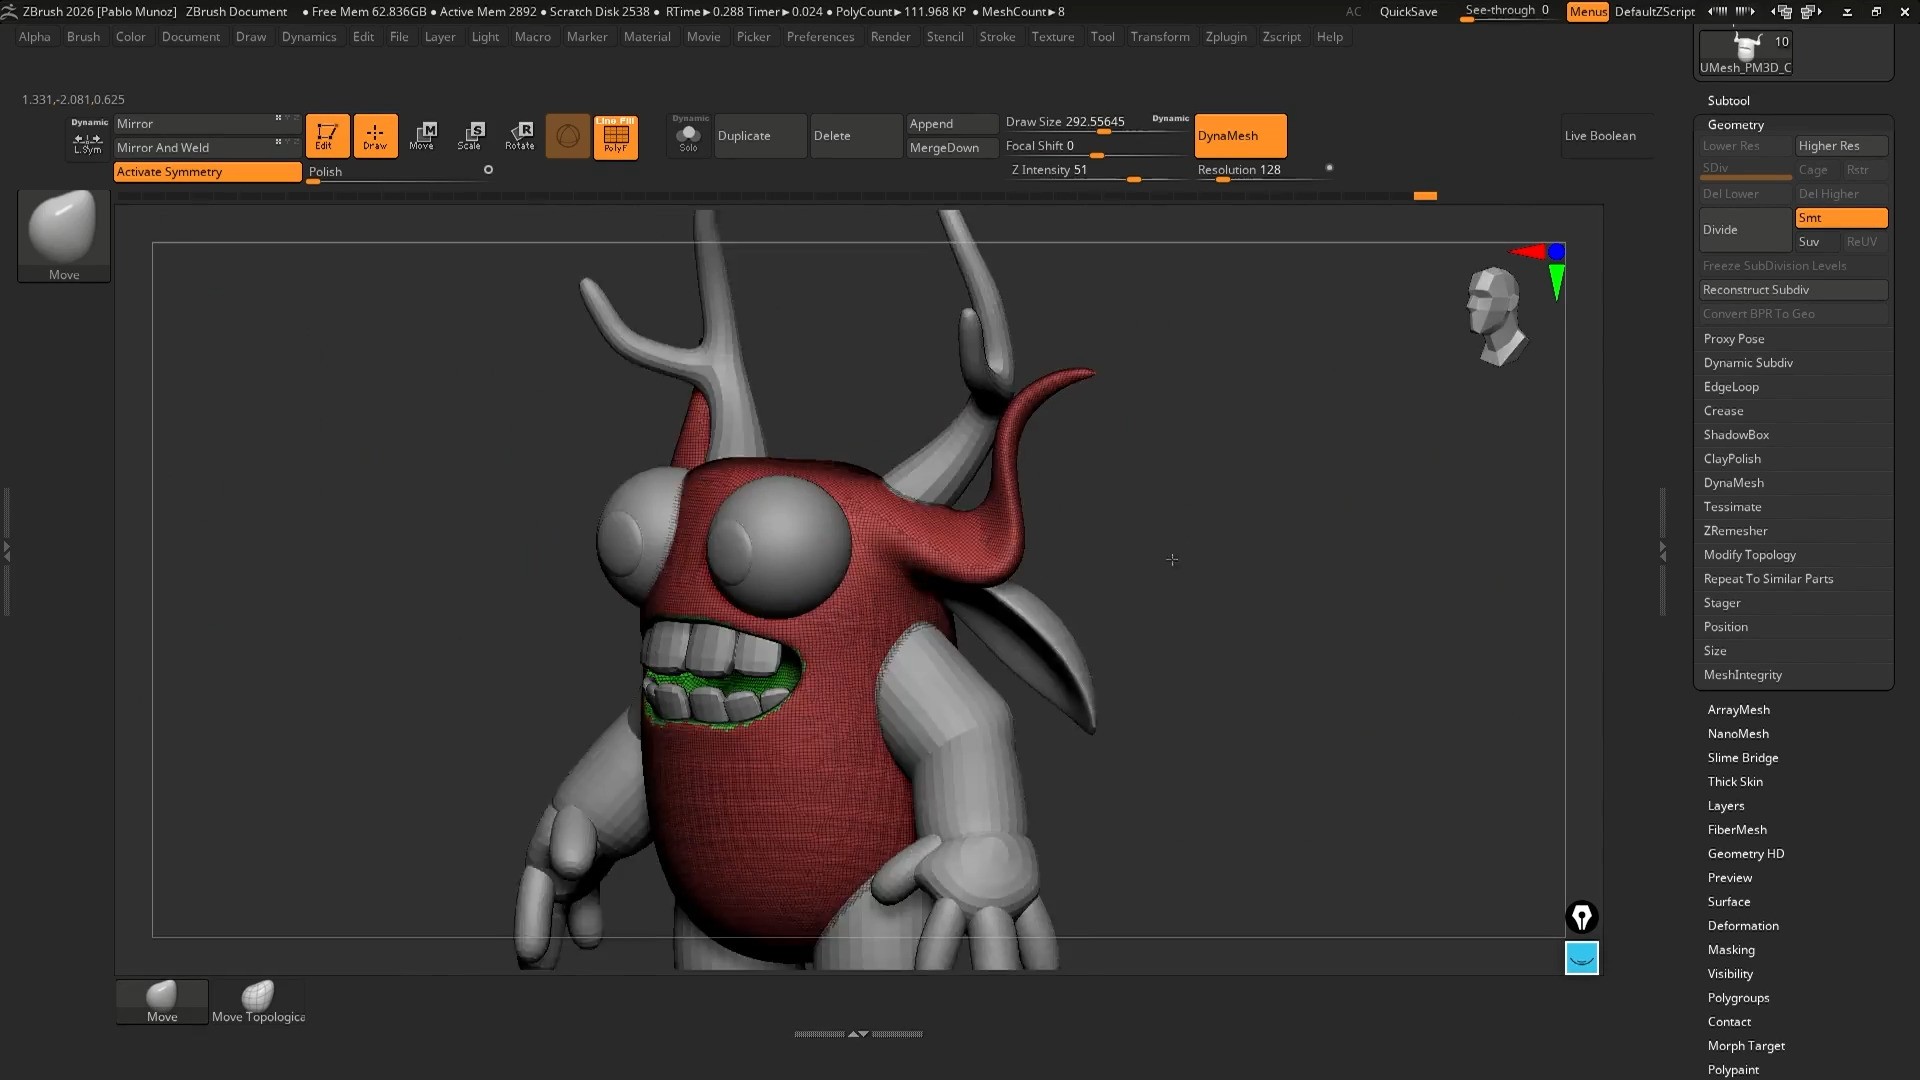Toggle the Smt smooth option
1920x1080 pixels.
[x=1840, y=218]
